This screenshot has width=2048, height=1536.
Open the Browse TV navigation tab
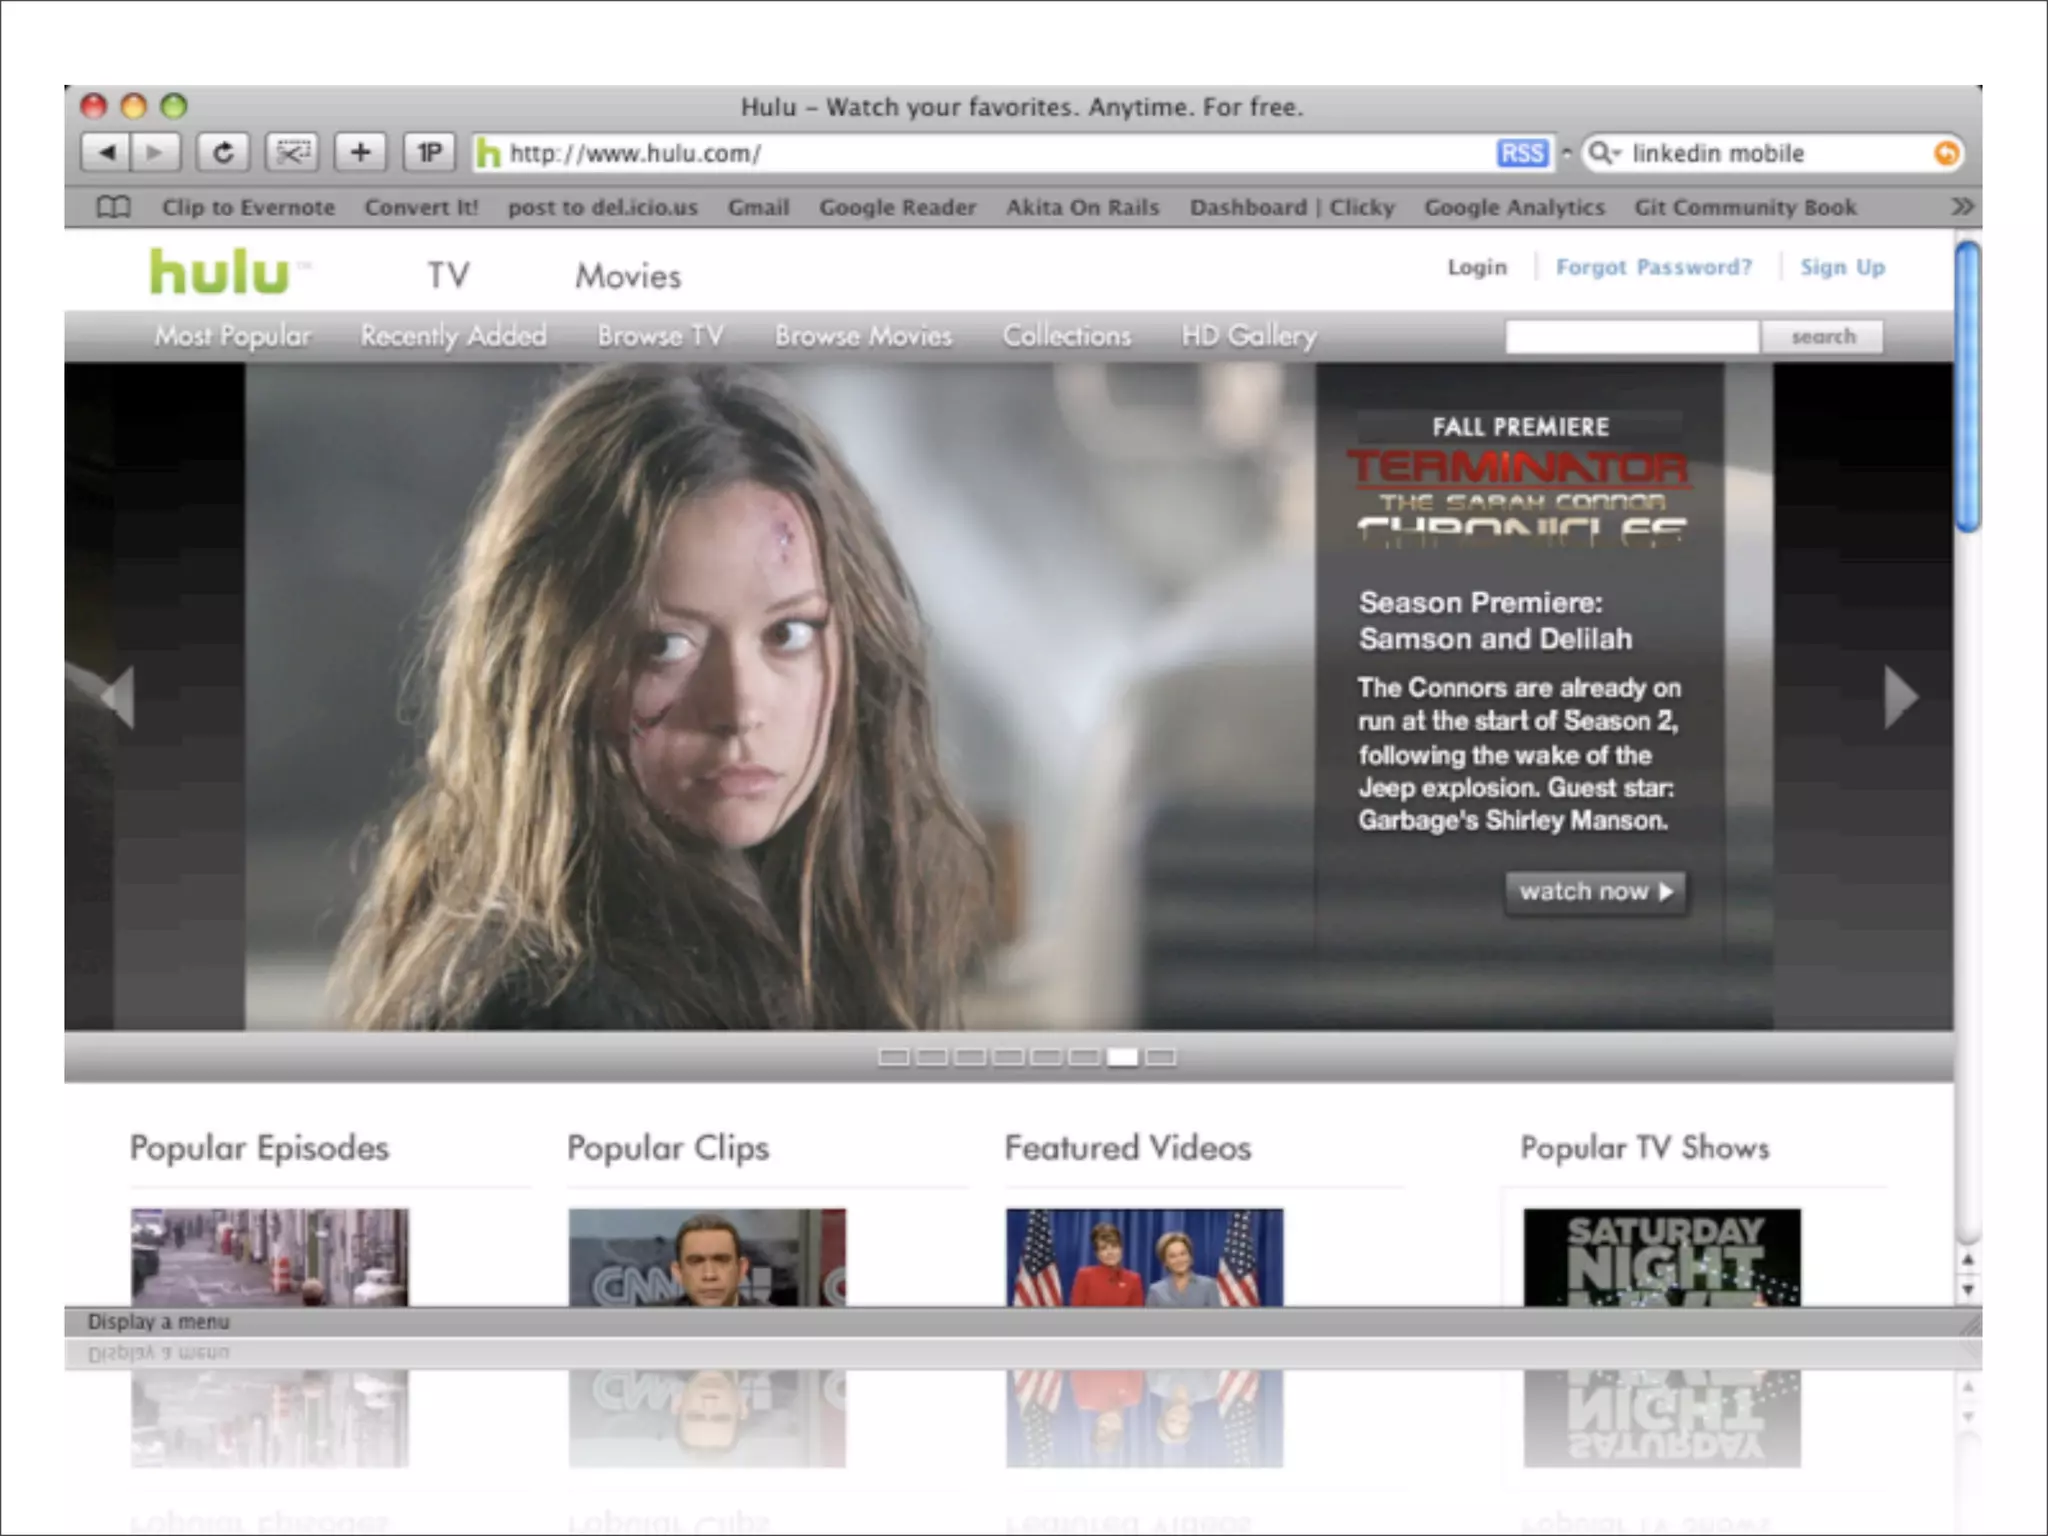(660, 336)
